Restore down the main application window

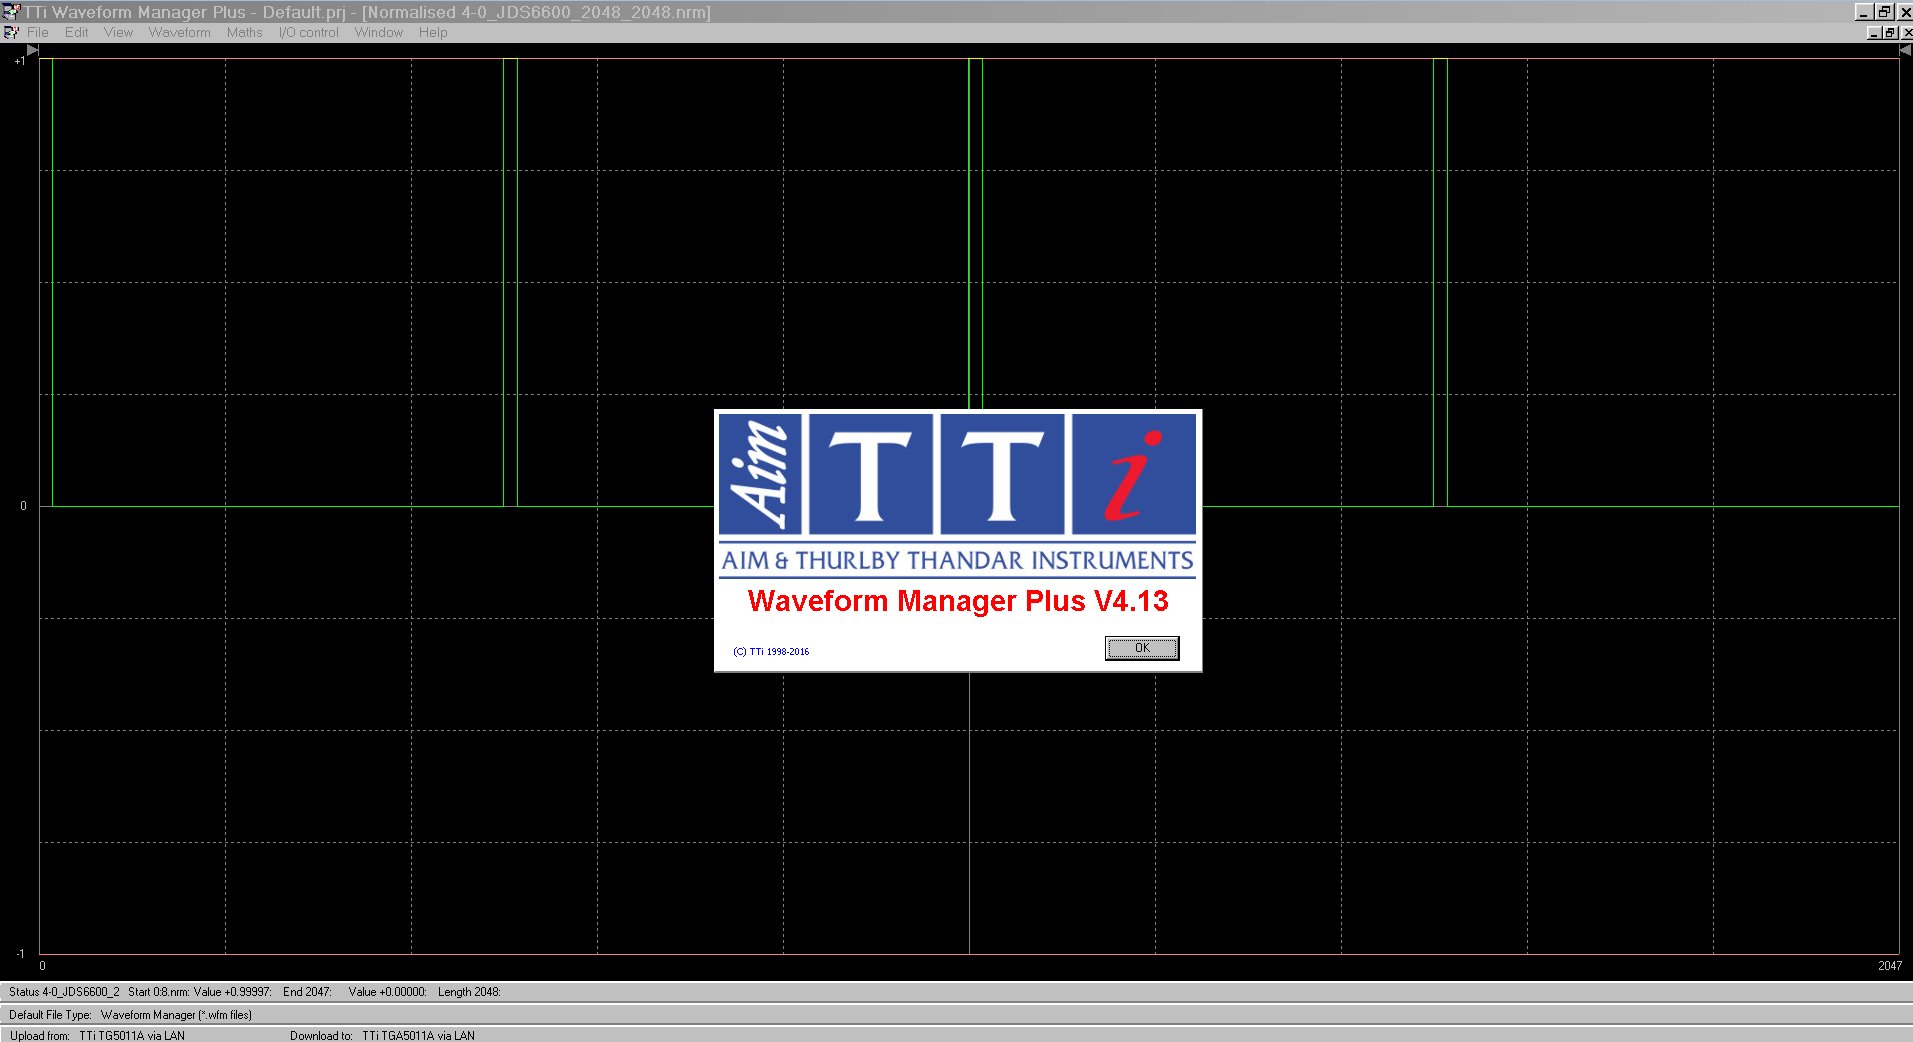[1884, 12]
